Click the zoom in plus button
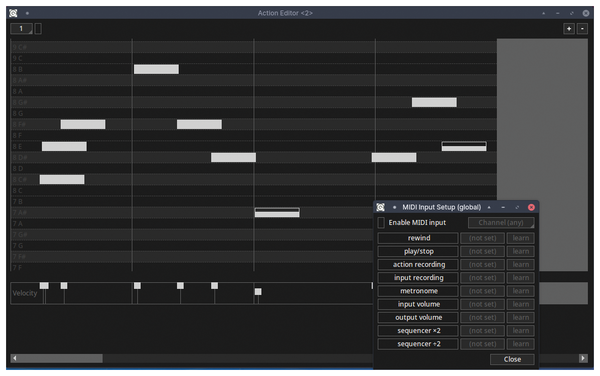 click(569, 29)
